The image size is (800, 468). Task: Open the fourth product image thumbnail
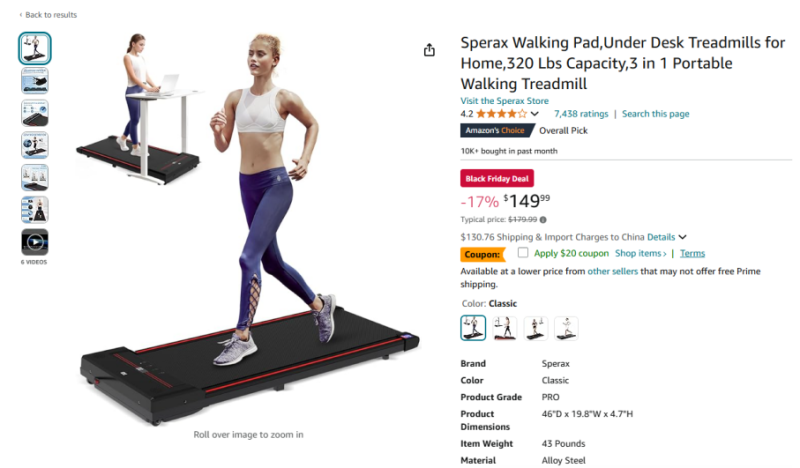click(35, 145)
